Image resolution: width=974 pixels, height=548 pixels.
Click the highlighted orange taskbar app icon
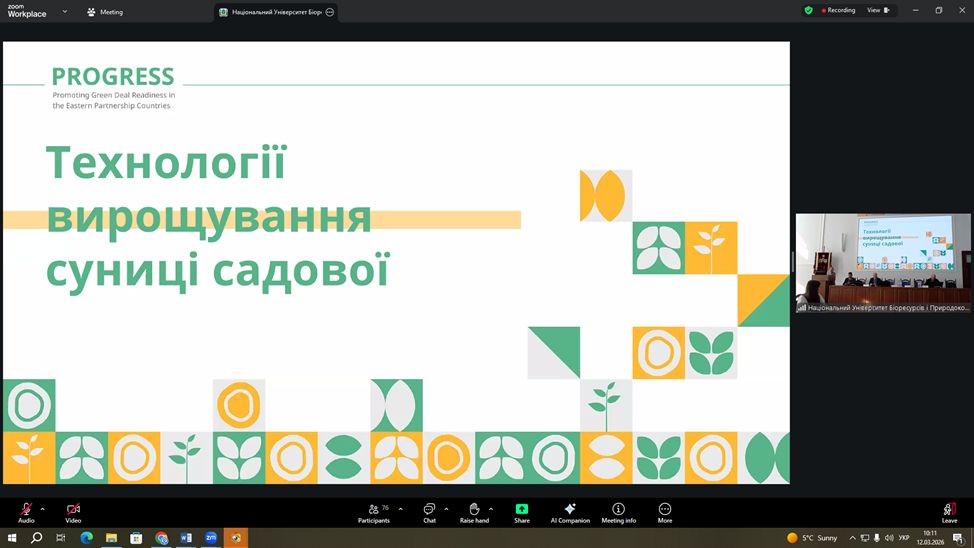point(236,537)
